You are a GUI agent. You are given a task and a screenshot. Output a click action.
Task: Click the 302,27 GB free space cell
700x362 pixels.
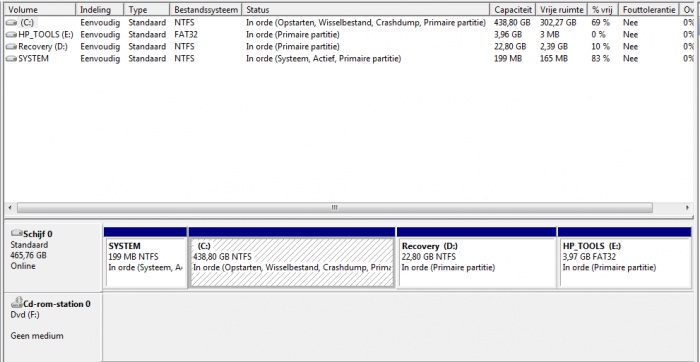point(558,22)
